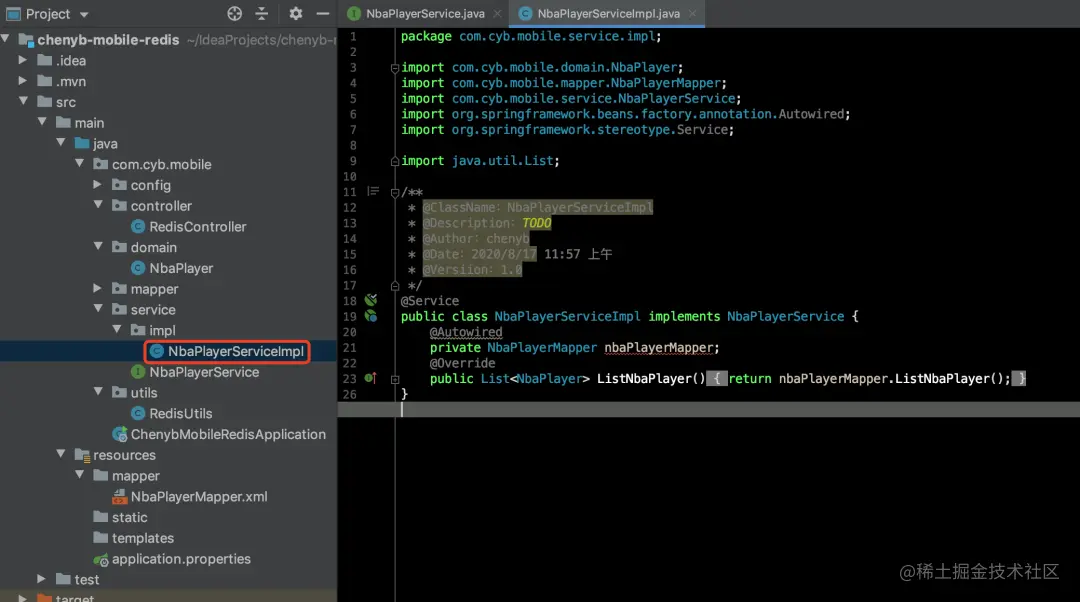Image resolution: width=1080 pixels, height=602 pixels.
Task: Collapse the java folder
Action: [x=61, y=143]
